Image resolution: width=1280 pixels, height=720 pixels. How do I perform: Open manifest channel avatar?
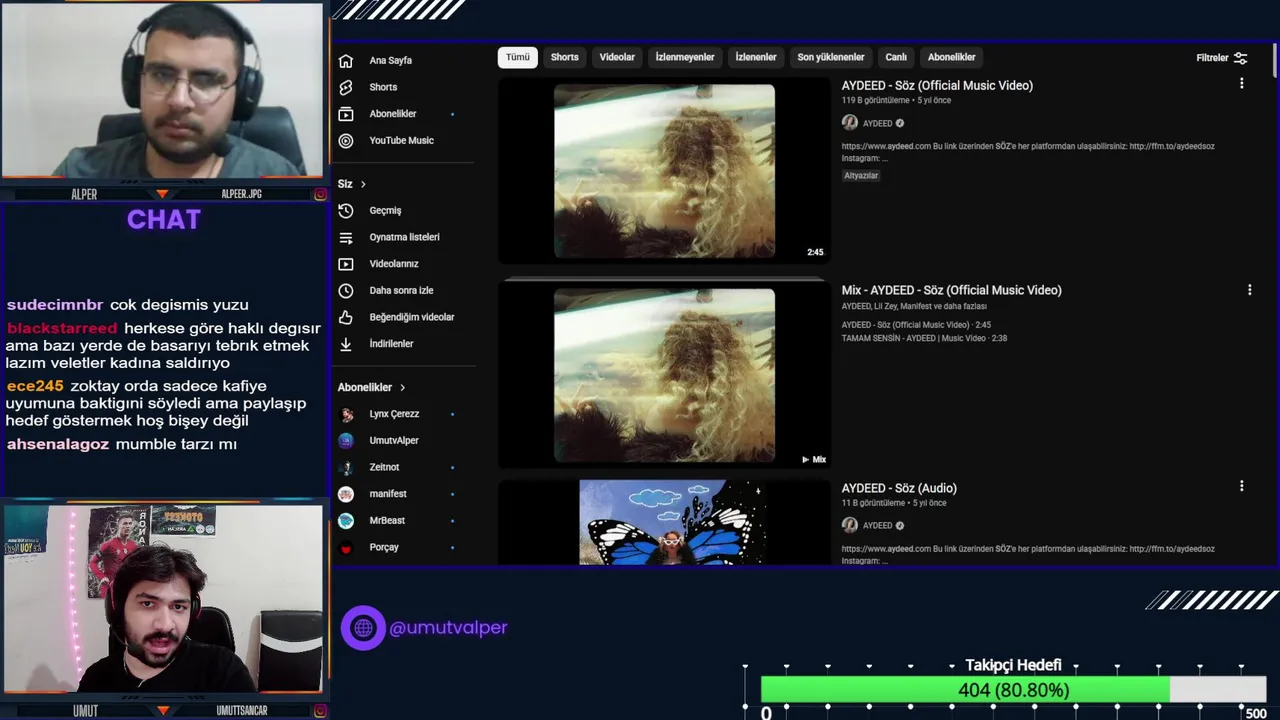[x=346, y=494]
